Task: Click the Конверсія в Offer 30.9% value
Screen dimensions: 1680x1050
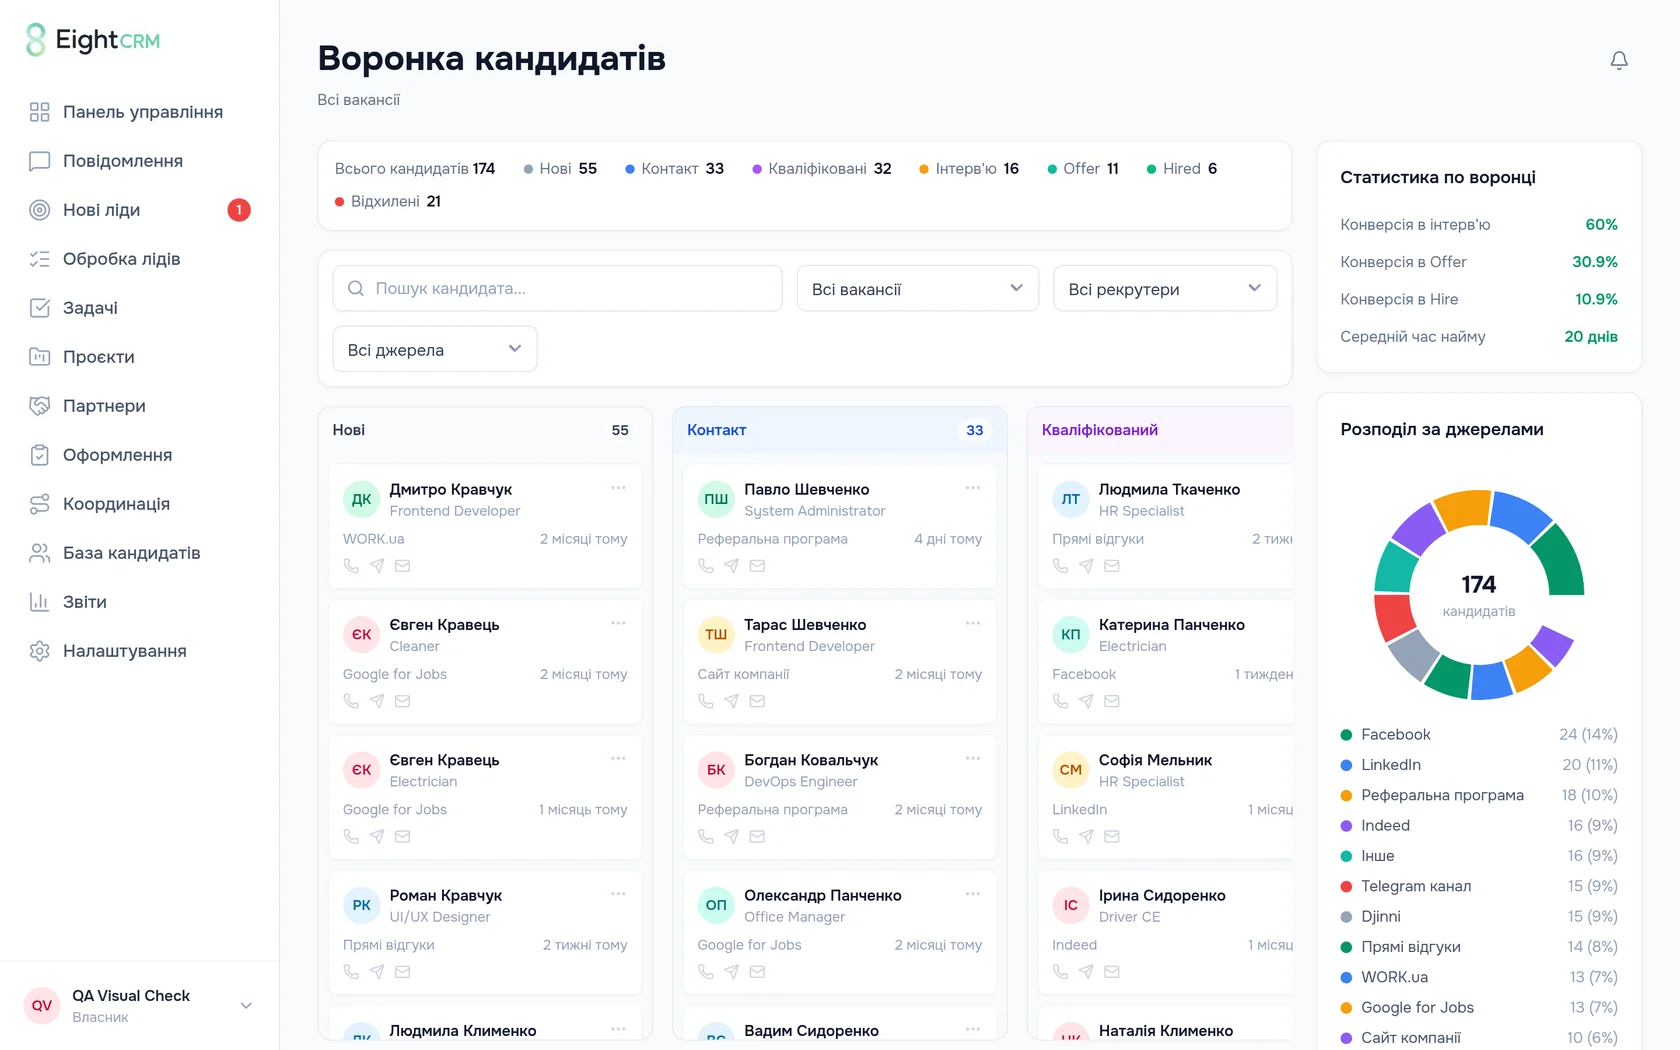Action: (1595, 262)
